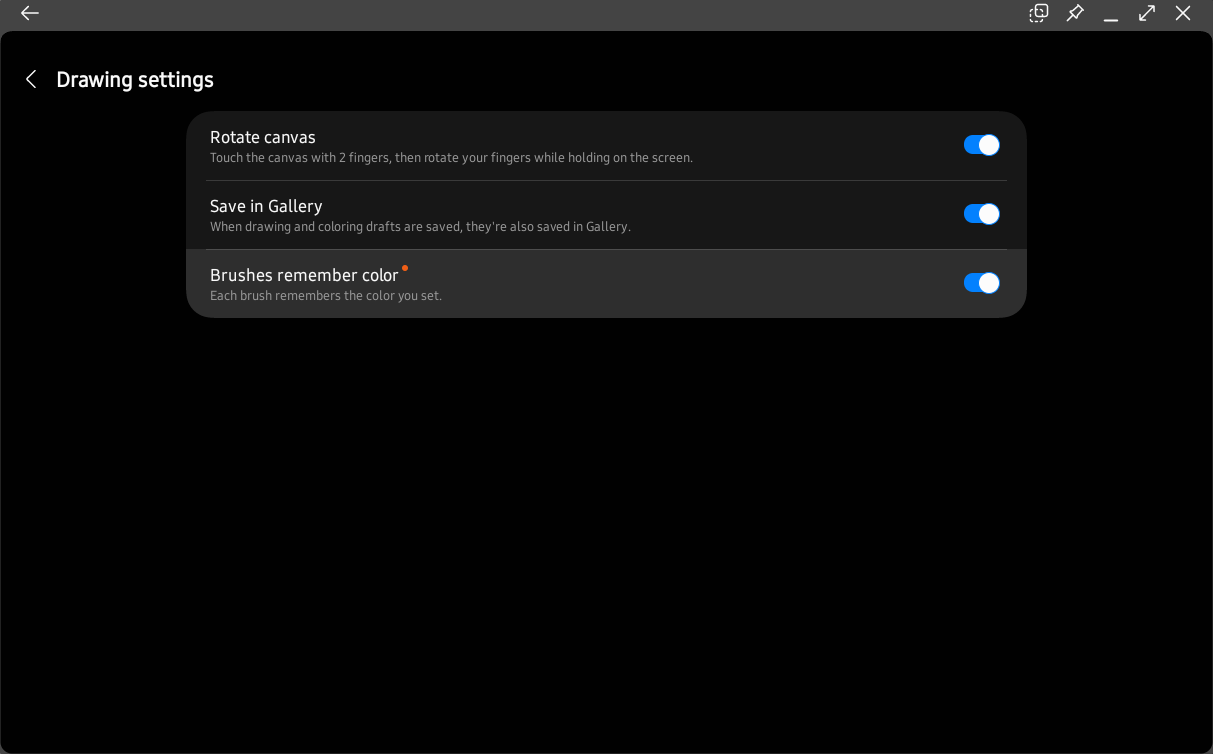Viewport: 1213px width, 754px height.
Task: Expand window with the diagonal arrows icon
Action: coord(1147,13)
